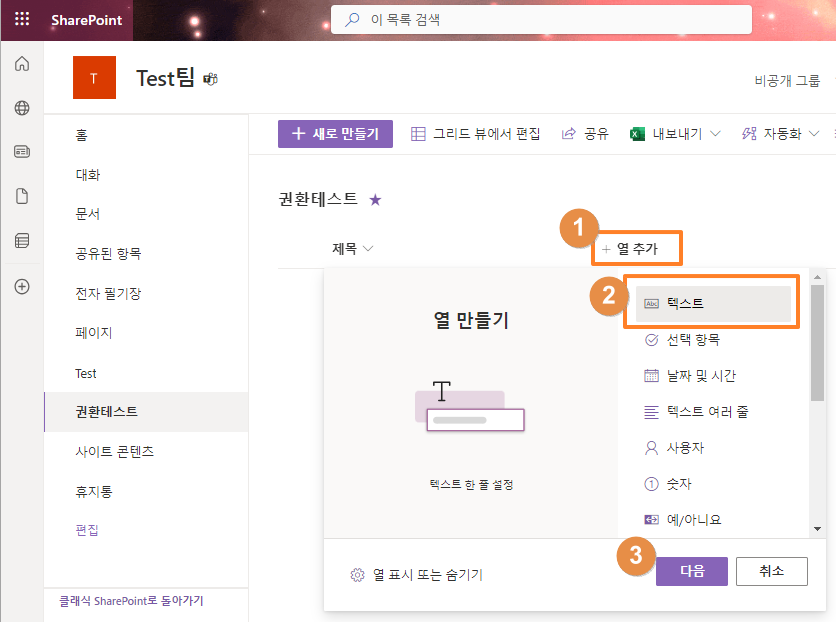Select the 텍스트 여러 줄 column type
The width and height of the screenshot is (836, 622).
pos(713,412)
